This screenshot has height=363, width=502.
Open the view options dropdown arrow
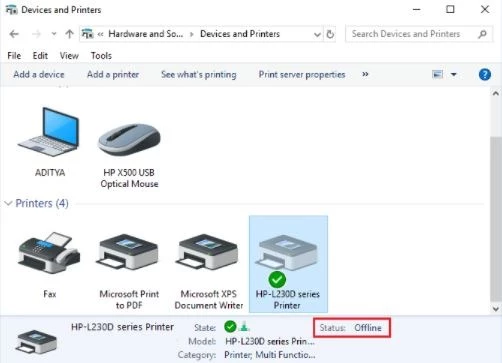[x=454, y=74]
